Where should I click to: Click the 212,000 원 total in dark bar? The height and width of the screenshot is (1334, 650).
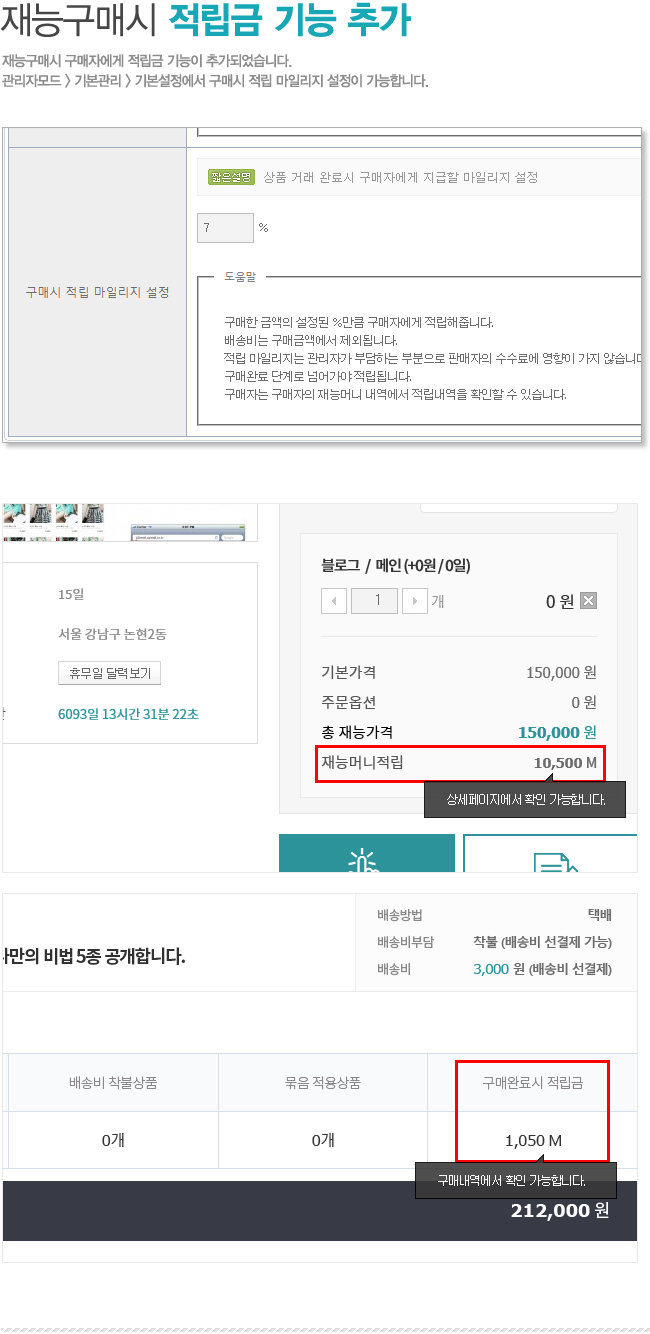559,1210
